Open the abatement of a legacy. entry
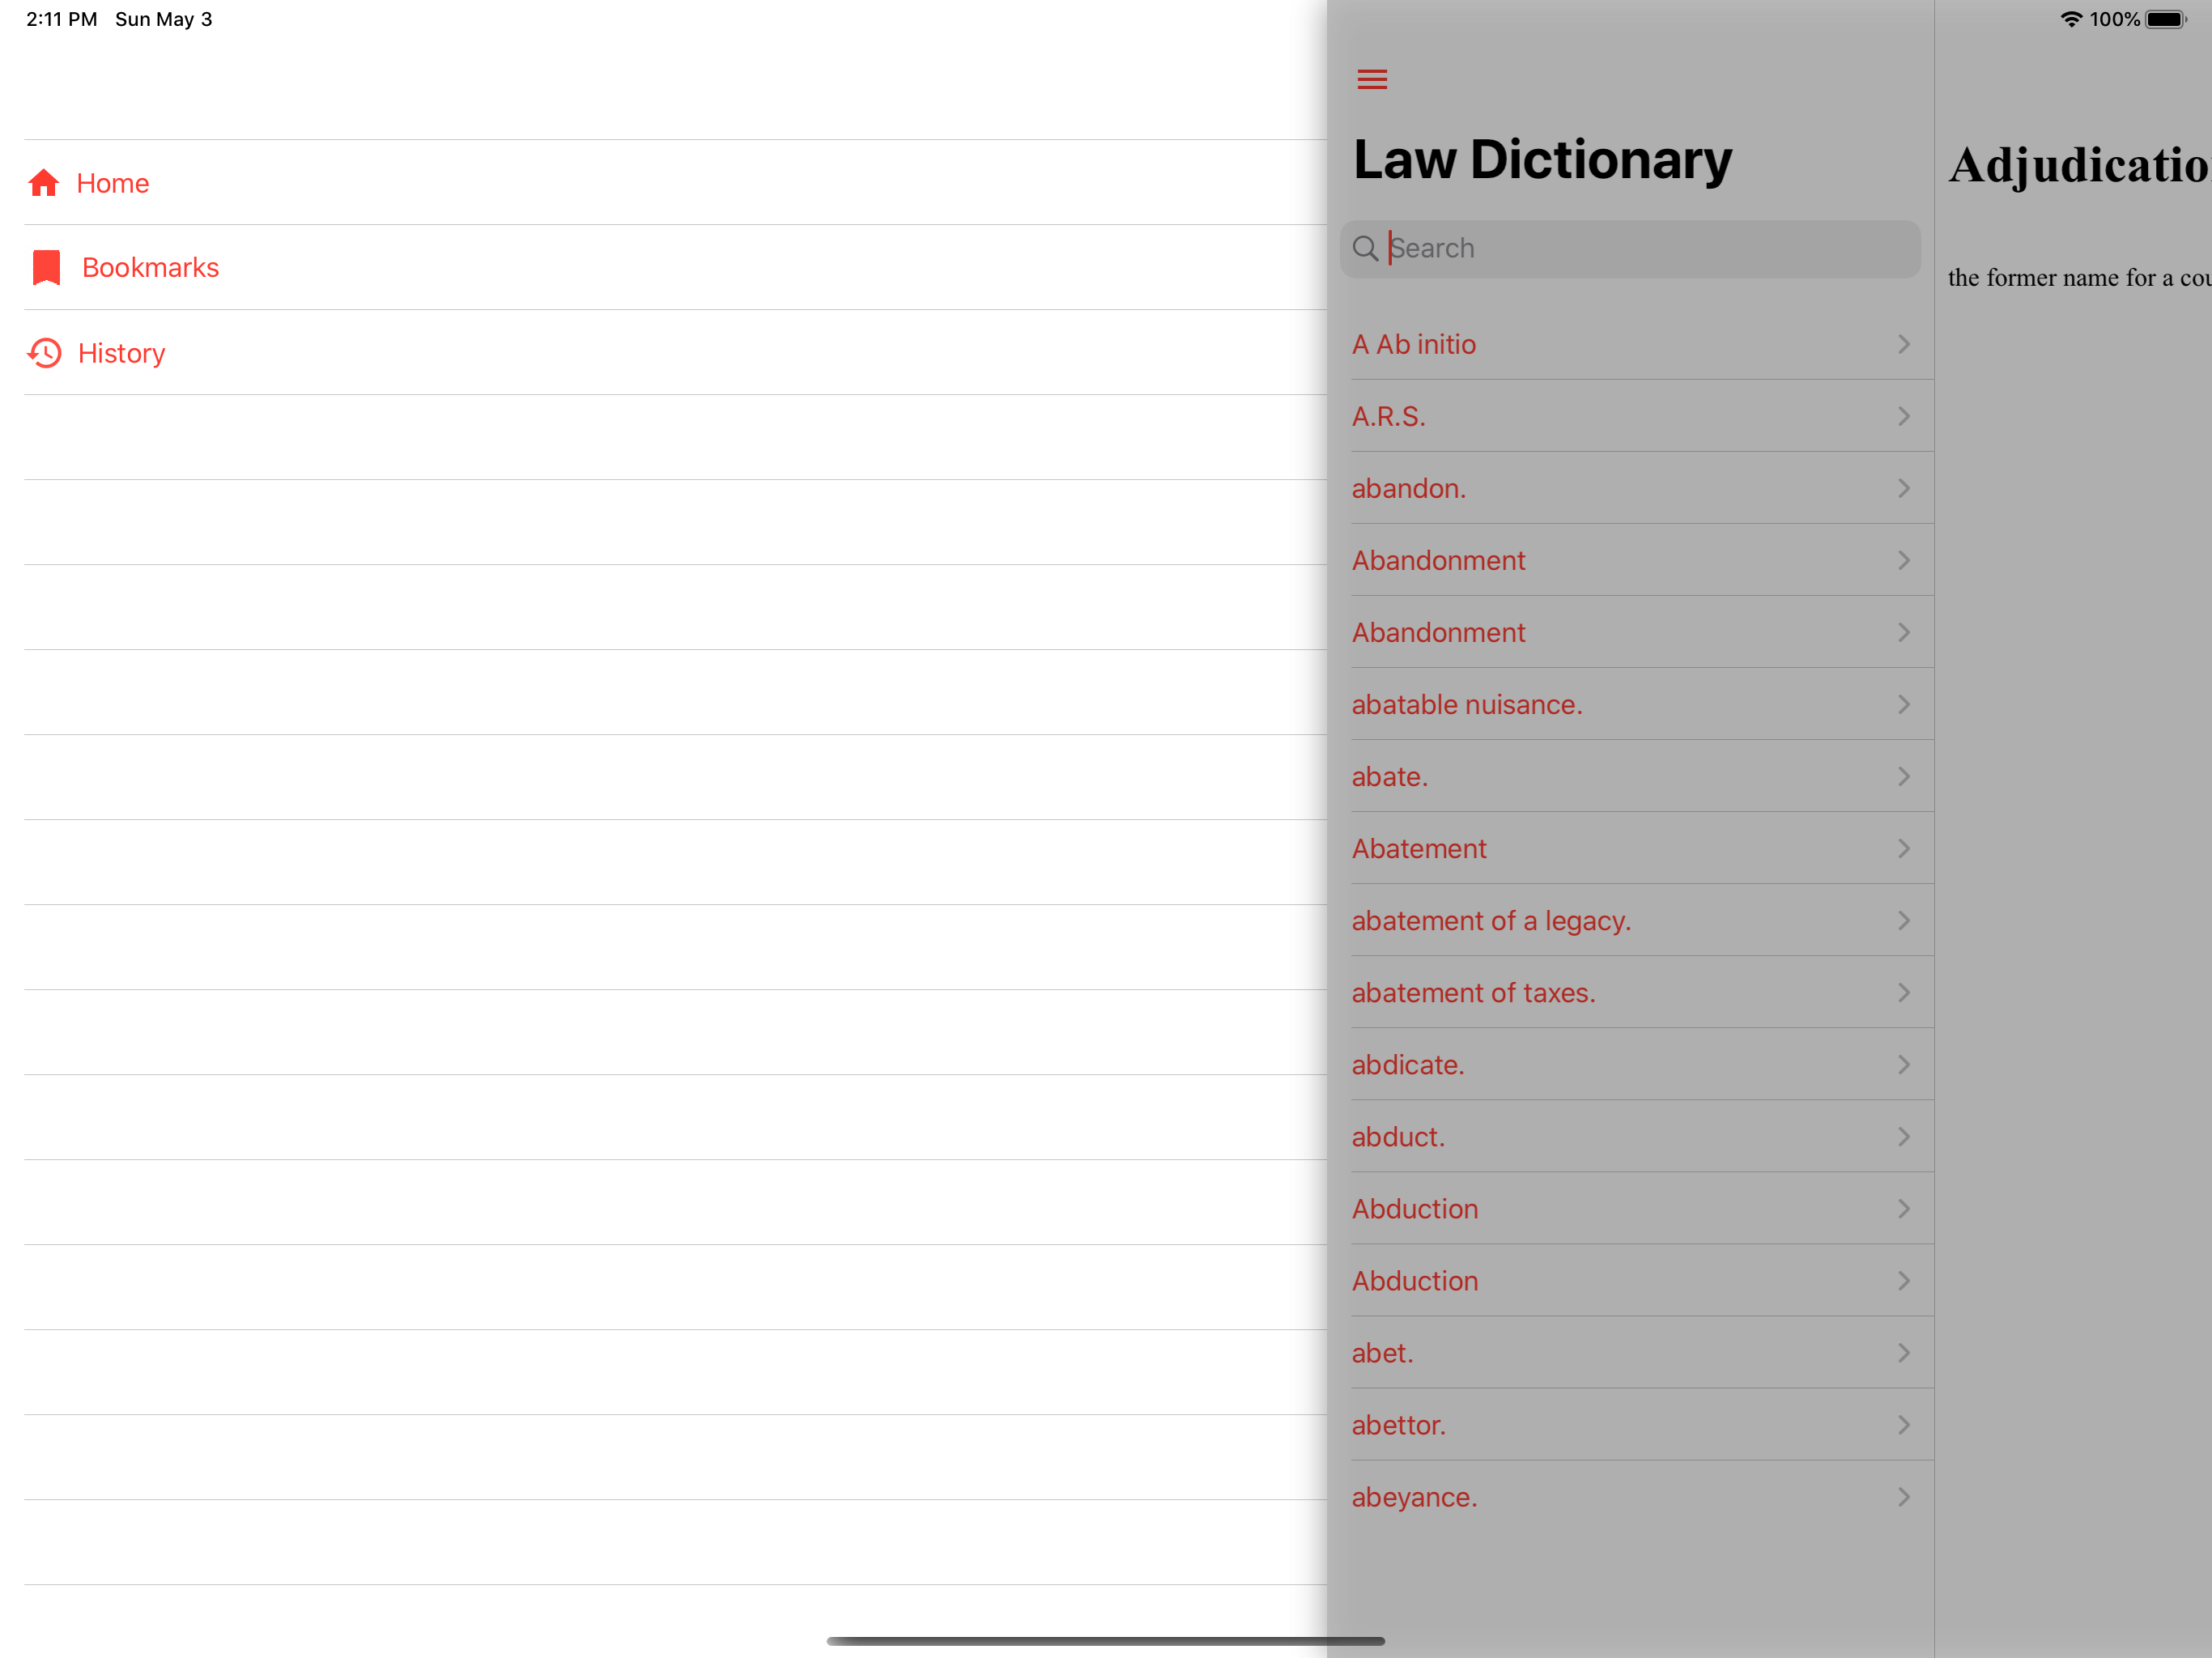Screen dimensions: 2212x1658 click(x=1490, y=920)
